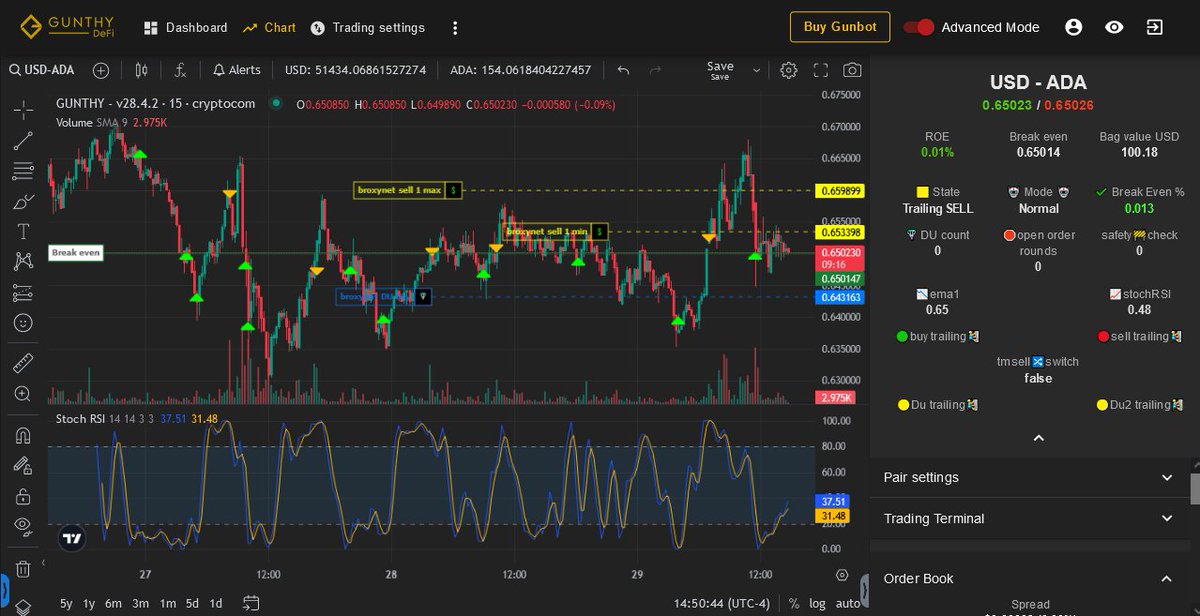Click the right panel scrollbar thumb
Viewport: 1200px width, 616px height.
tap(1194, 488)
